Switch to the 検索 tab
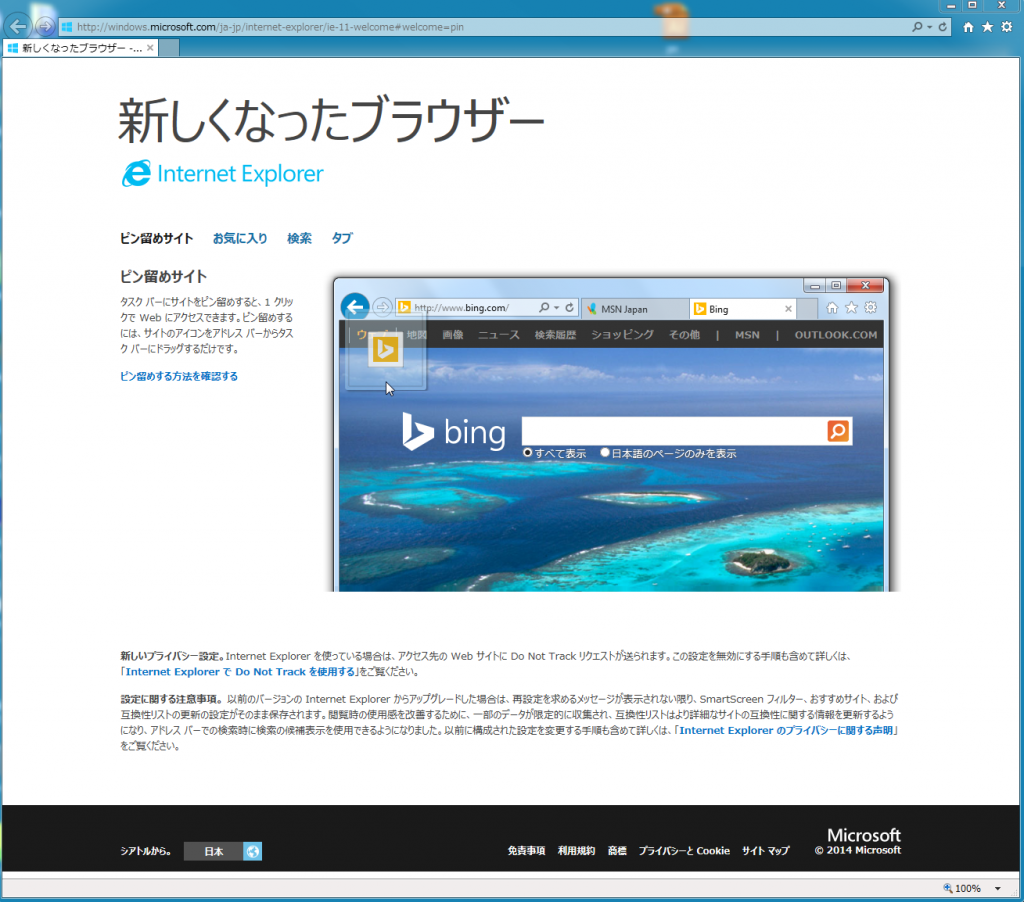 coord(299,238)
